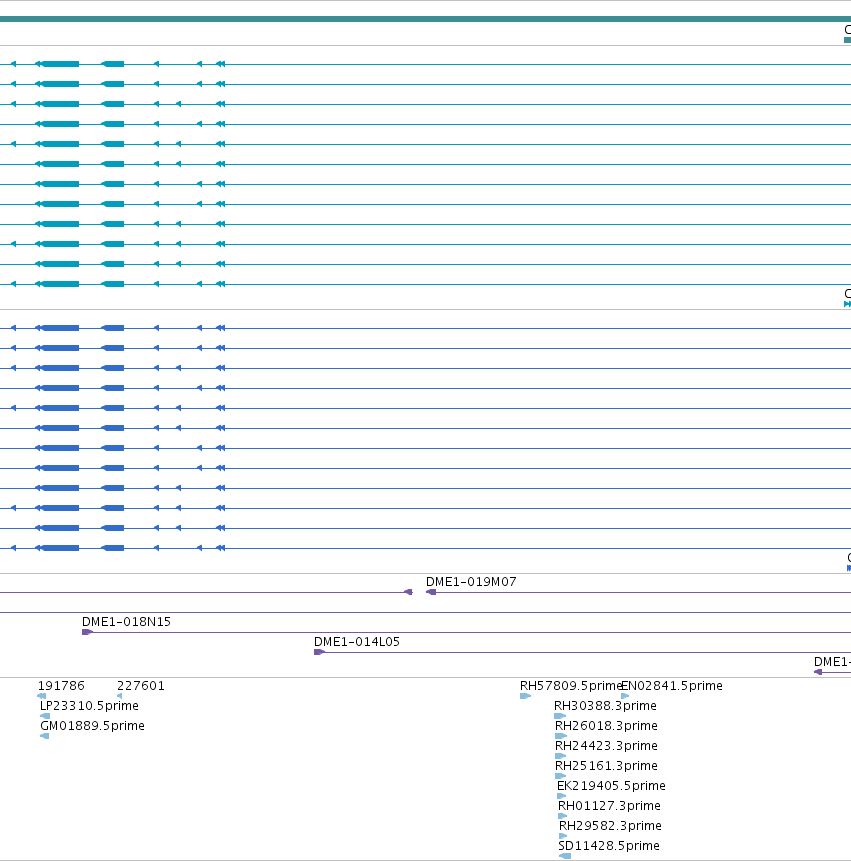The image size is (851, 861).
Task: Click the small arrow glyph under 227601
Action: point(120,696)
